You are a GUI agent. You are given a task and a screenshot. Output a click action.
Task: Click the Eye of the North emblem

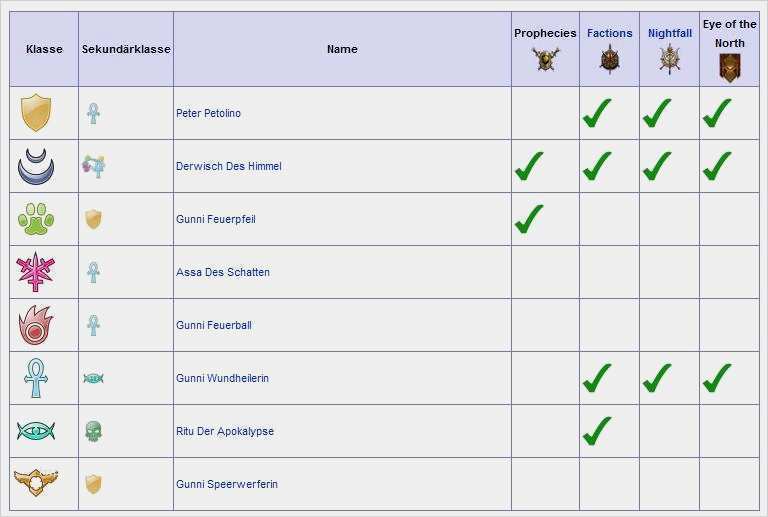(x=729, y=68)
